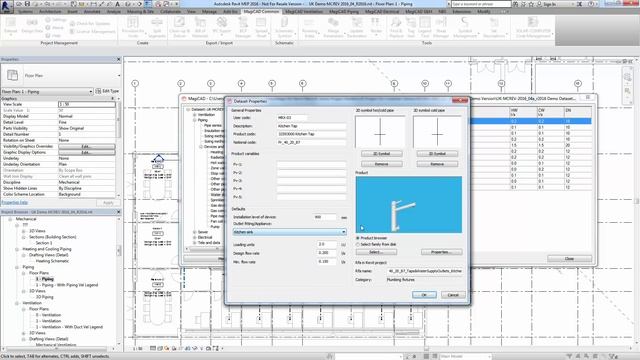Open the MagiCAD Electrical ribbon tab

(382, 12)
